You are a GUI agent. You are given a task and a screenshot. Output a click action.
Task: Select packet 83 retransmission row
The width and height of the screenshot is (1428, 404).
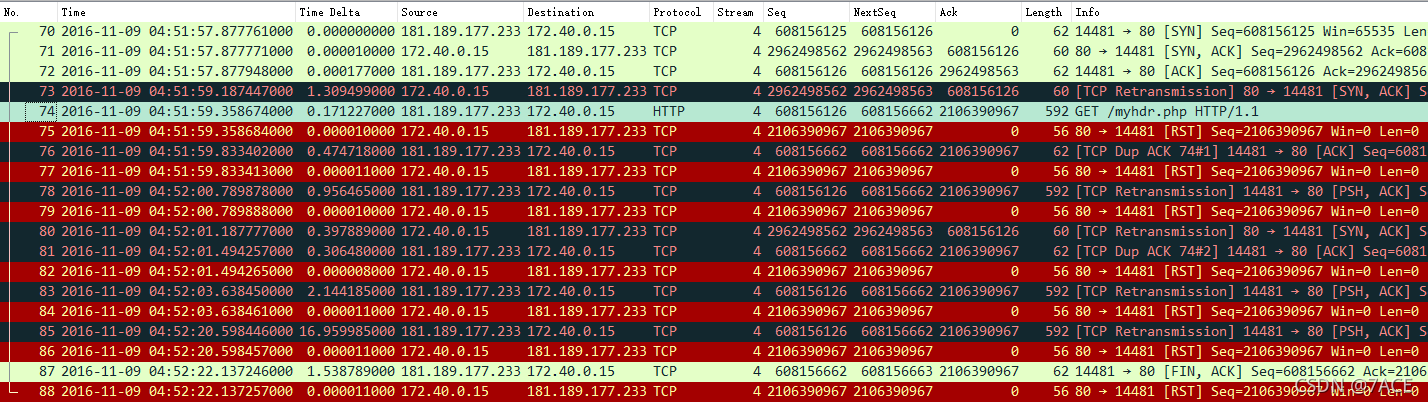pos(714,291)
